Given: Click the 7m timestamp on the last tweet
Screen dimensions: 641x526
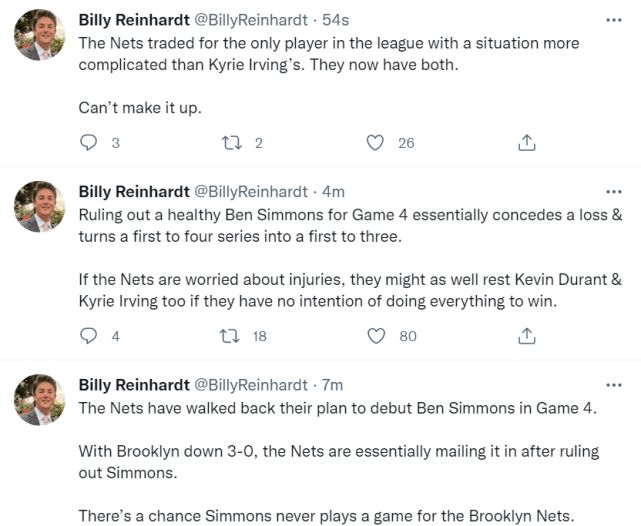Looking at the screenshot, I should [x=333, y=385].
